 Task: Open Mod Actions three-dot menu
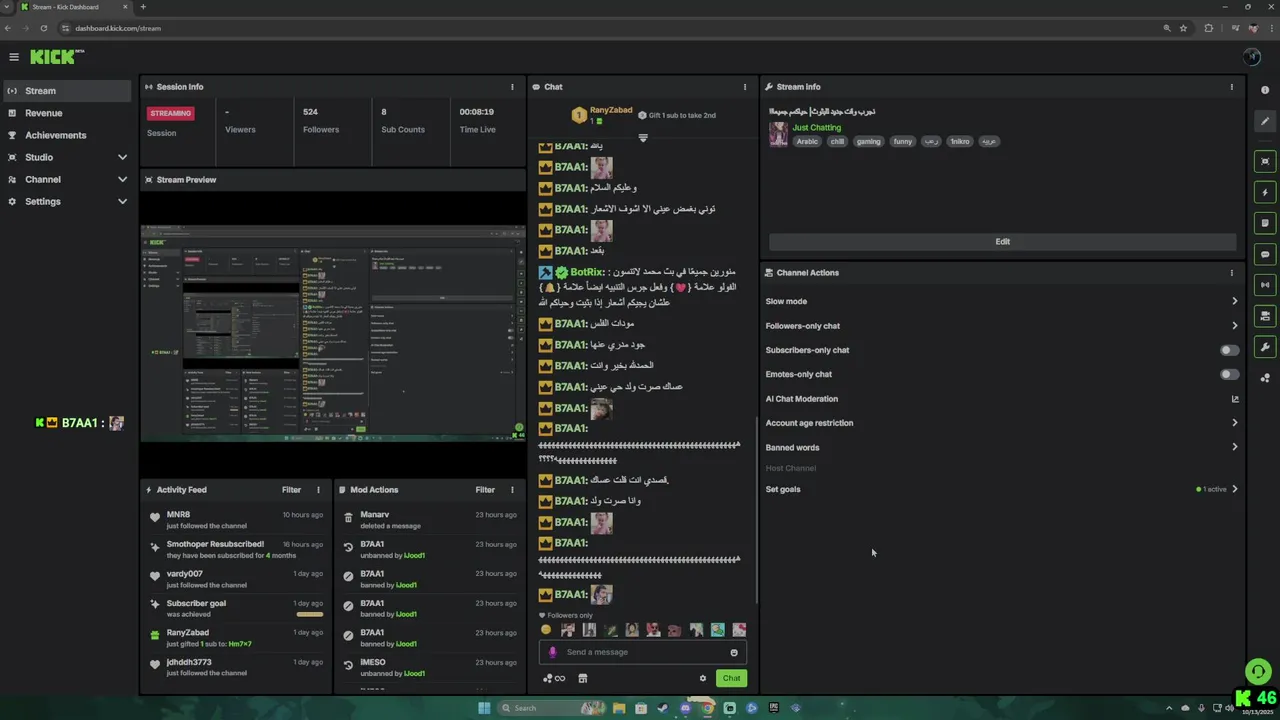(512, 490)
